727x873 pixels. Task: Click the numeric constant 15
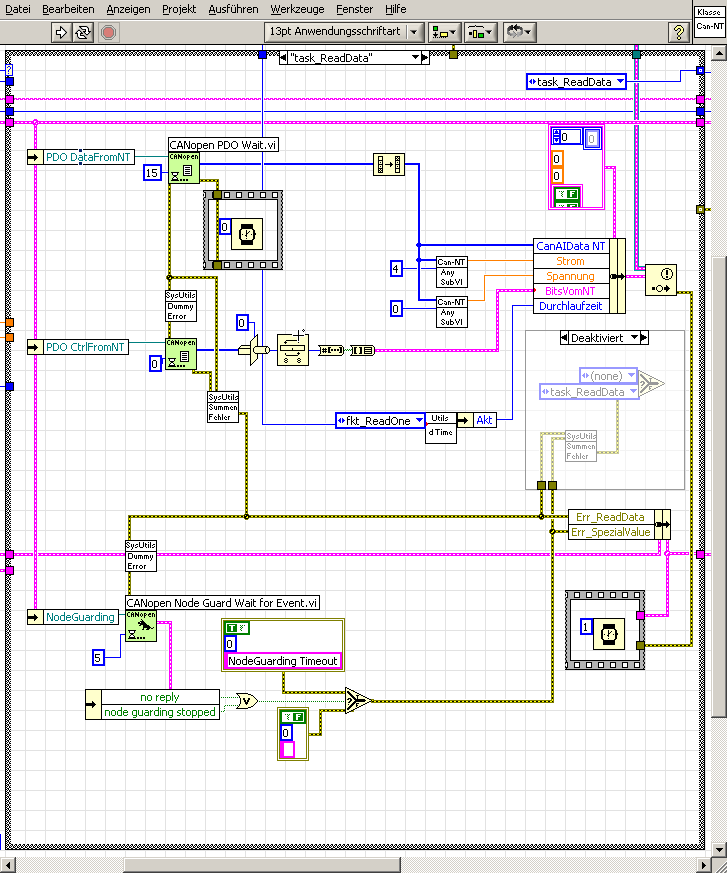(x=152, y=173)
